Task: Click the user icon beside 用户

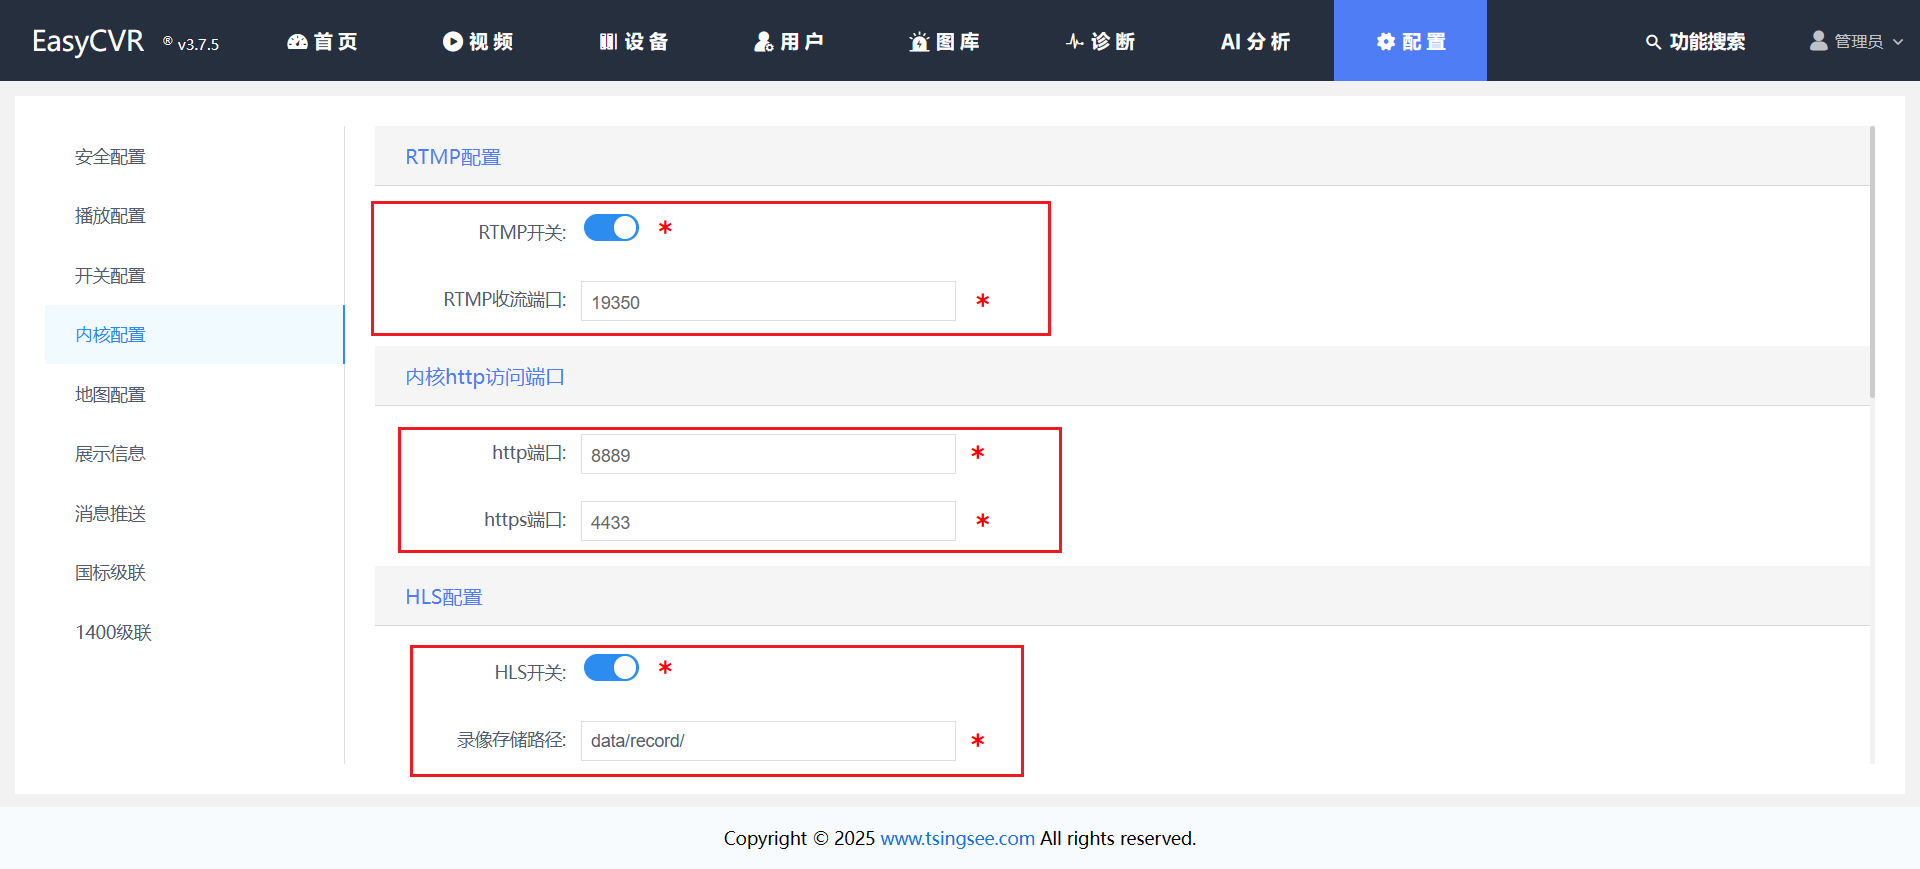Action: pos(764,41)
